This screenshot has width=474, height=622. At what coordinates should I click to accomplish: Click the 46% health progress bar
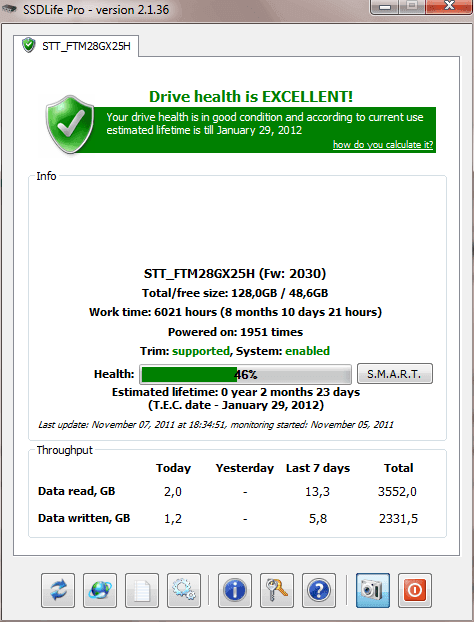(x=245, y=374)
